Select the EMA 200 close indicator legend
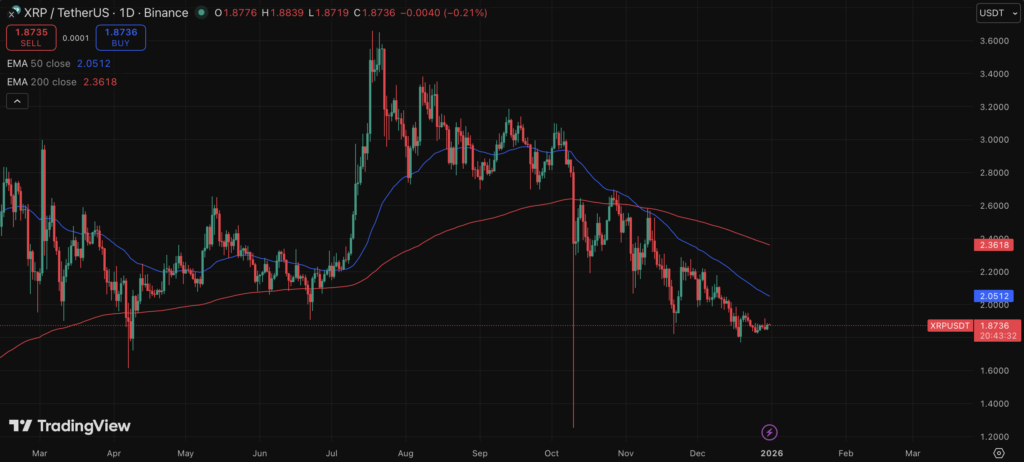 pyautogui.click(x=42, y=81)
